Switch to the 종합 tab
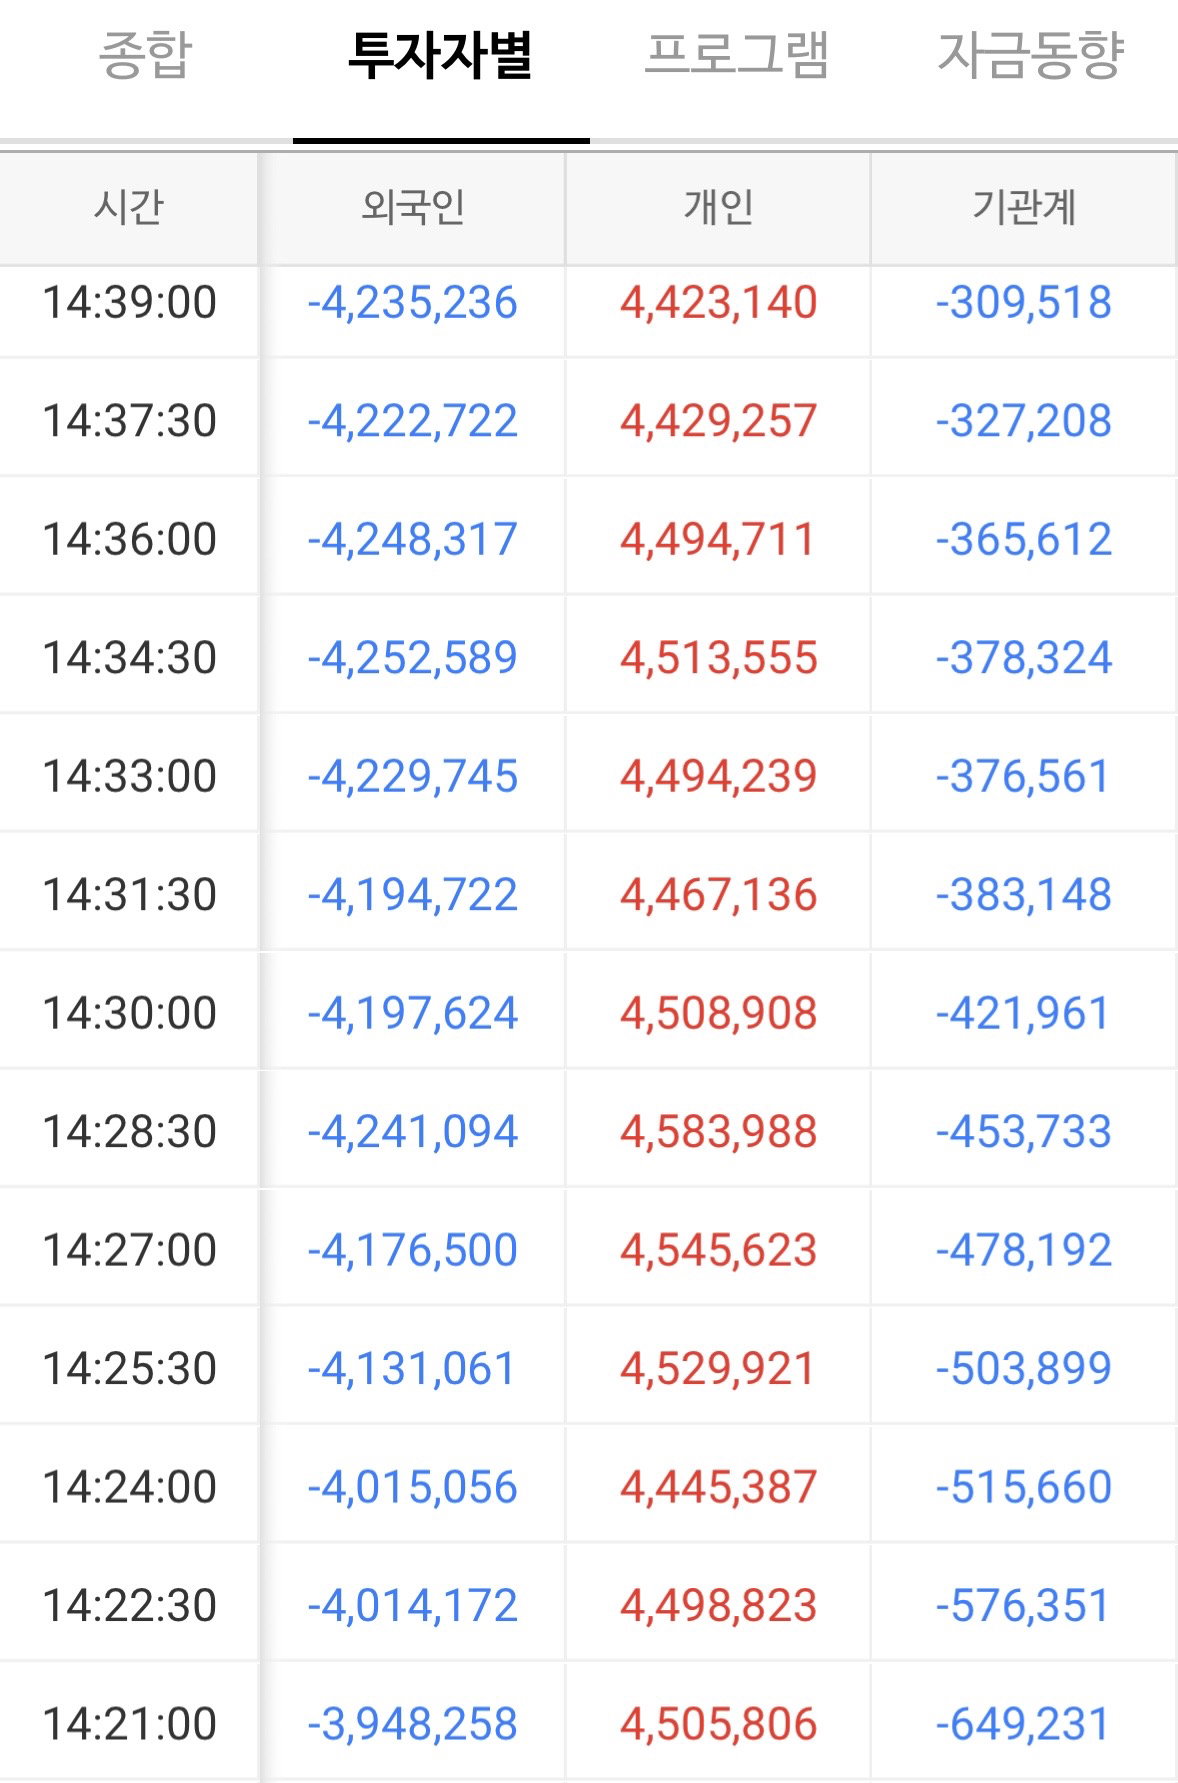1178x1783 pixels. (145, 56)
